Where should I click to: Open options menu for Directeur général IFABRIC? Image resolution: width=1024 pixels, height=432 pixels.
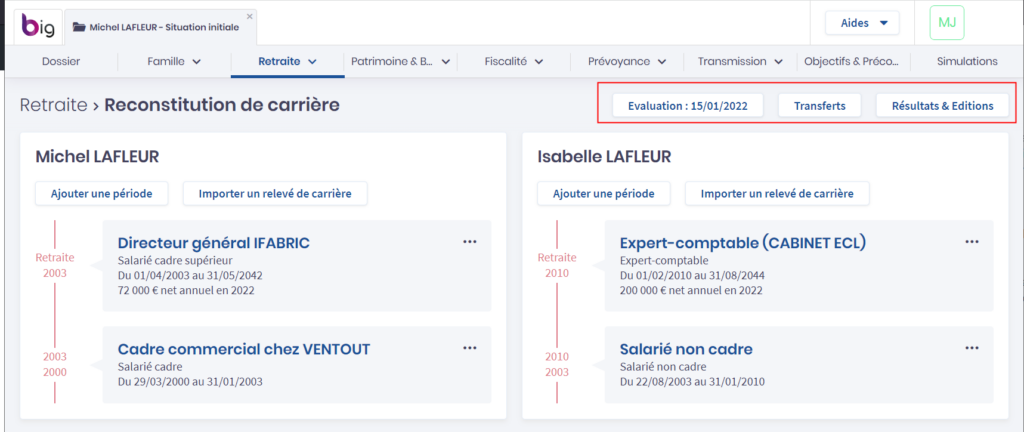tap(470, 242)
